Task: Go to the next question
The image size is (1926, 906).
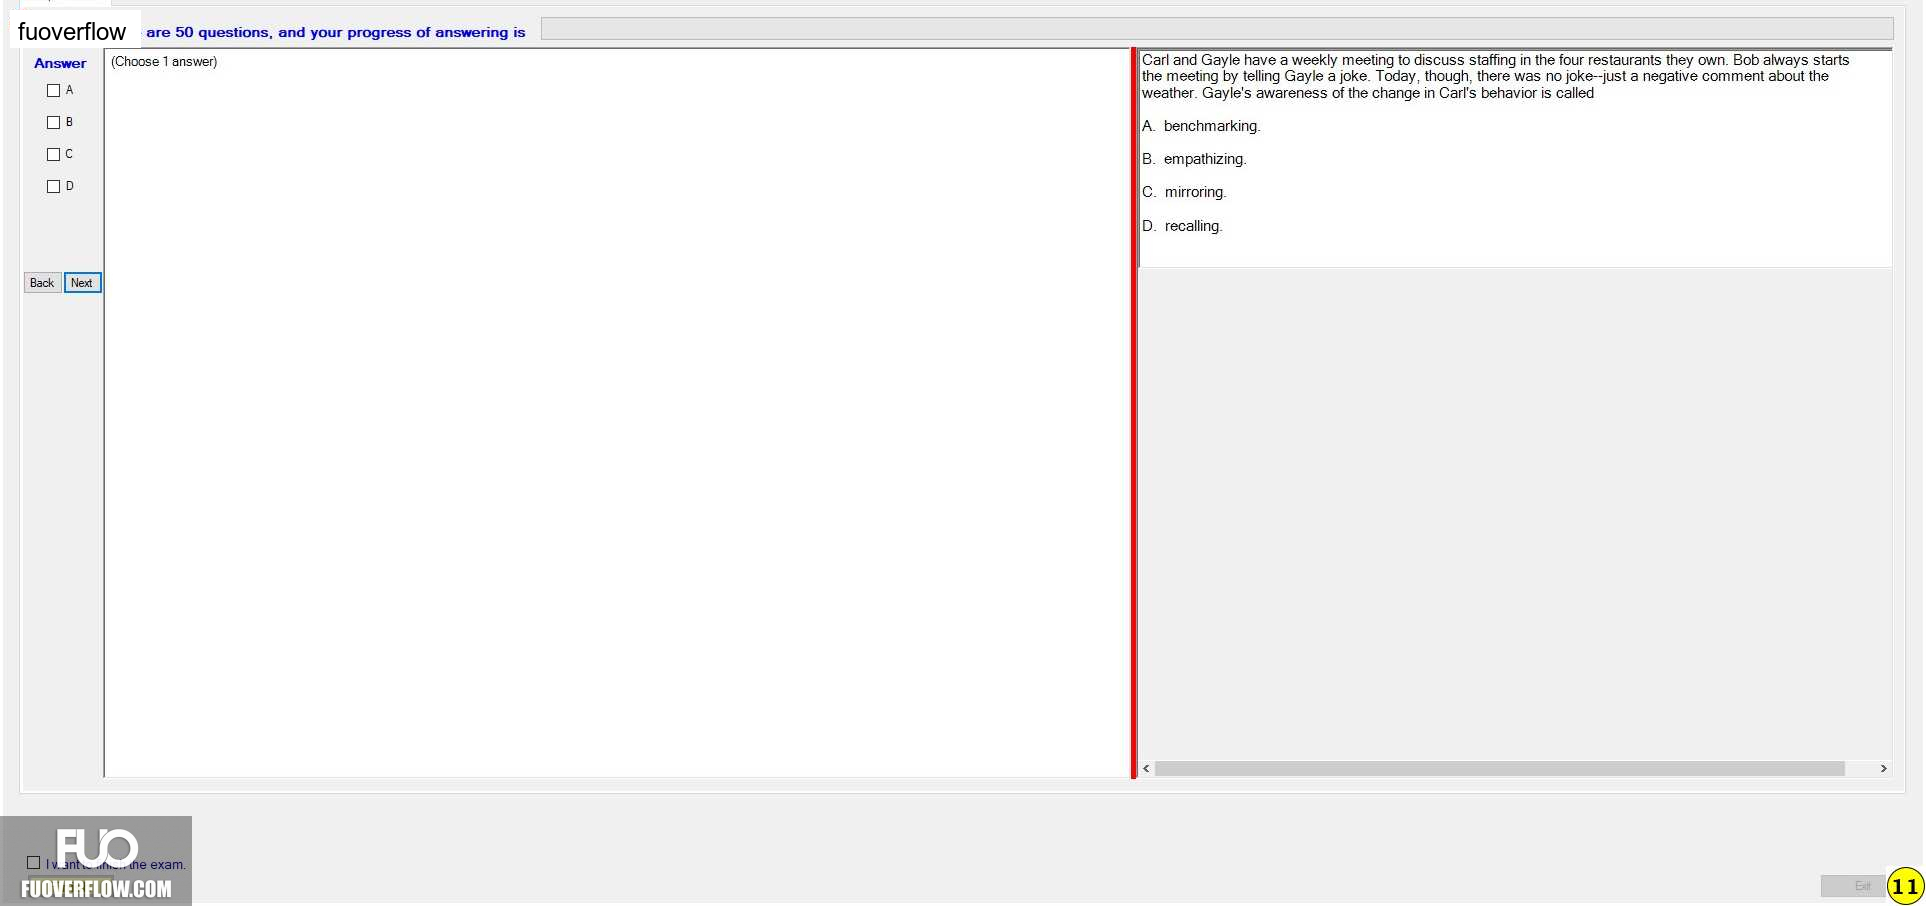Action: point(83,283)
